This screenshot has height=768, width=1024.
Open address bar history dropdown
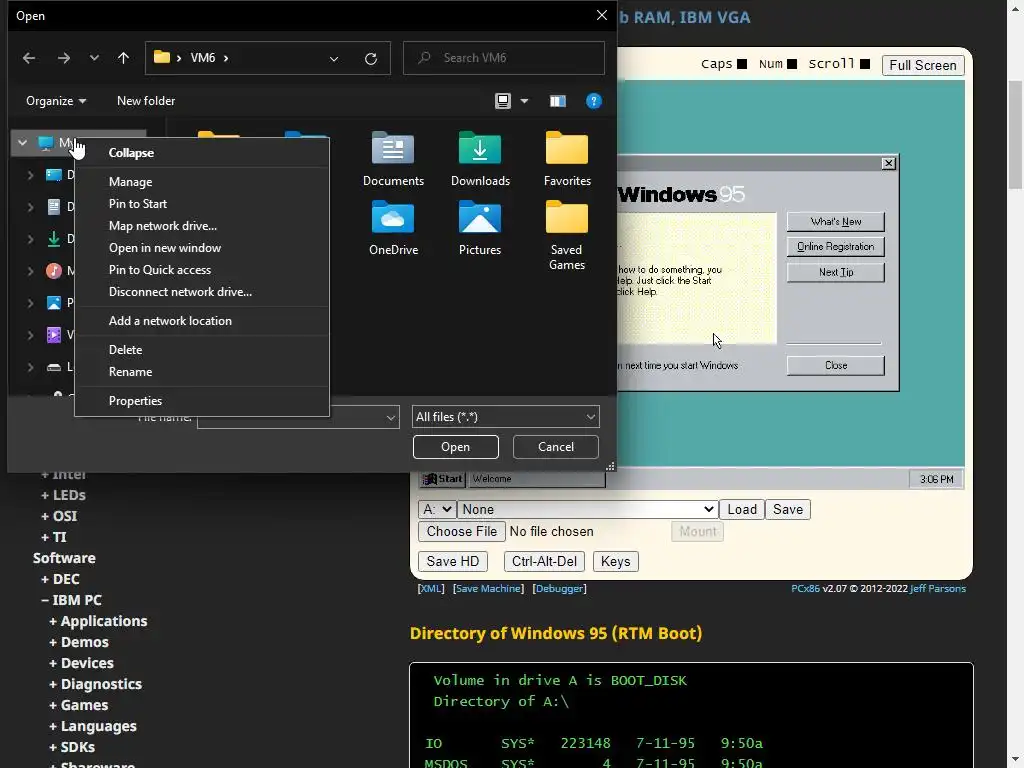(334, 59)
